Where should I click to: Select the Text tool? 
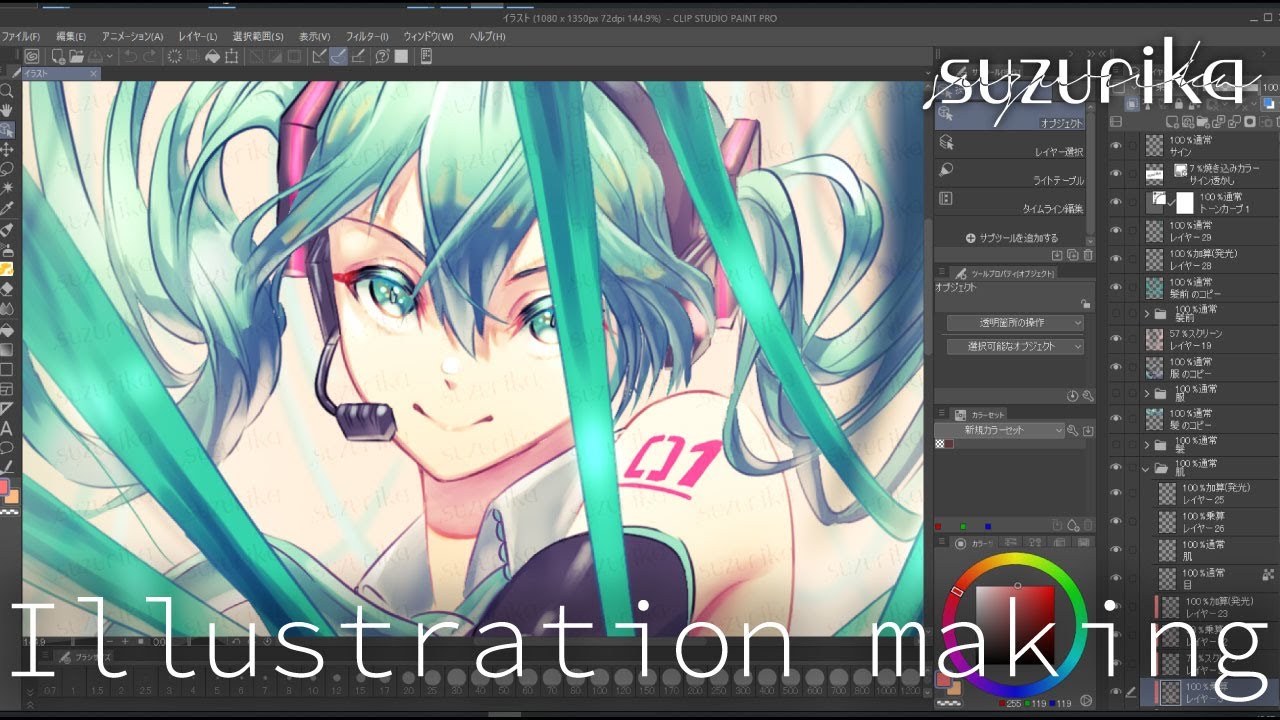point(6,428)
